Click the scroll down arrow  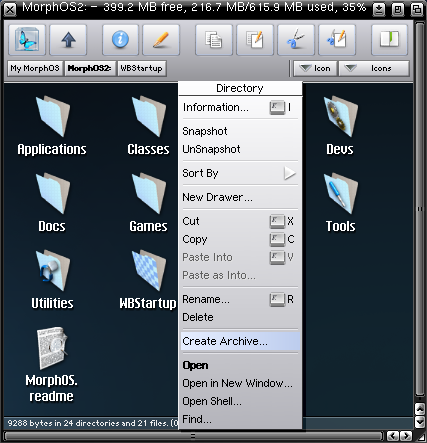pos(420,423)
